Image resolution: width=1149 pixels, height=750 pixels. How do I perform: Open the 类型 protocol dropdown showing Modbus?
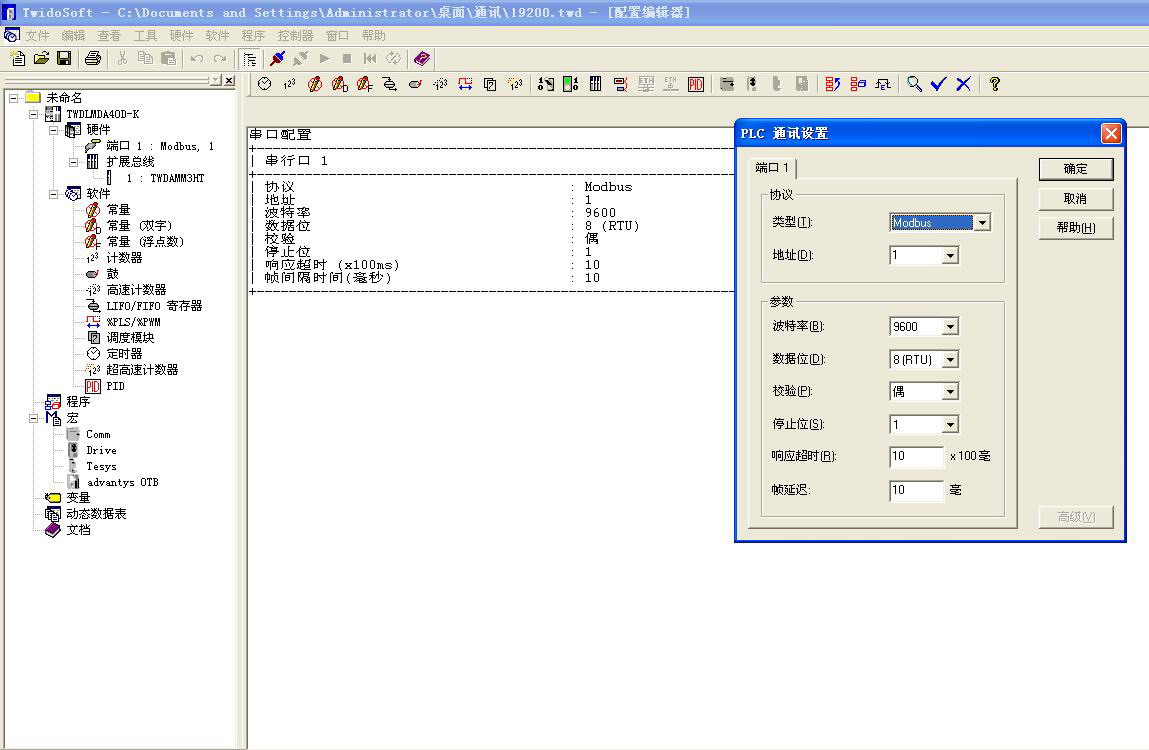pos(982,223)
